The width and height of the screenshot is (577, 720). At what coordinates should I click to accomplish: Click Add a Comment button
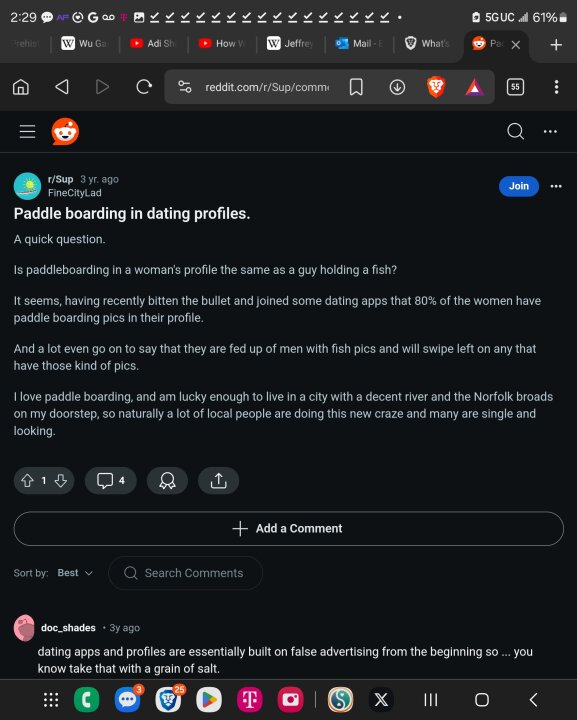coord(288,529)
